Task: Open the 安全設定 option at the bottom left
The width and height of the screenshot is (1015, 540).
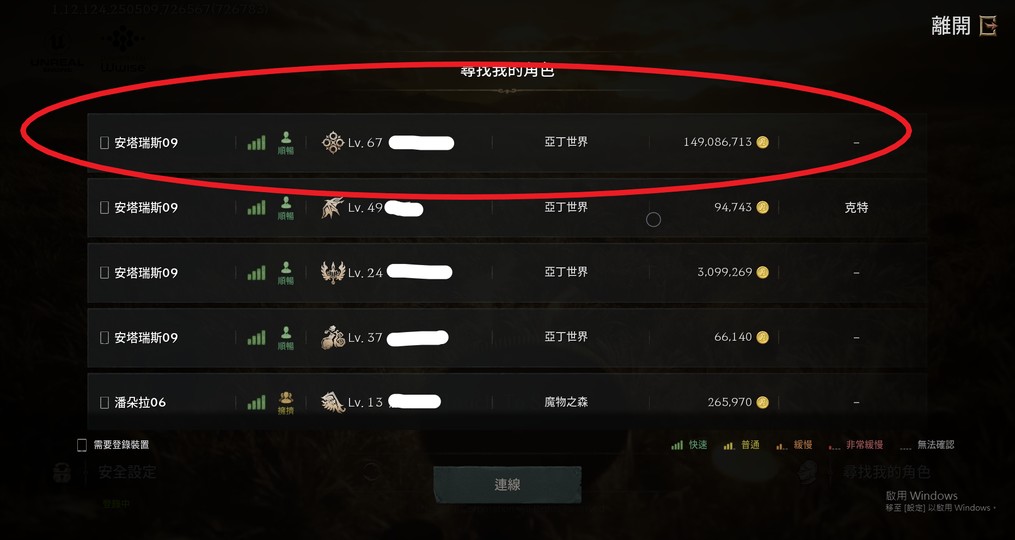Action: (127, 472)
